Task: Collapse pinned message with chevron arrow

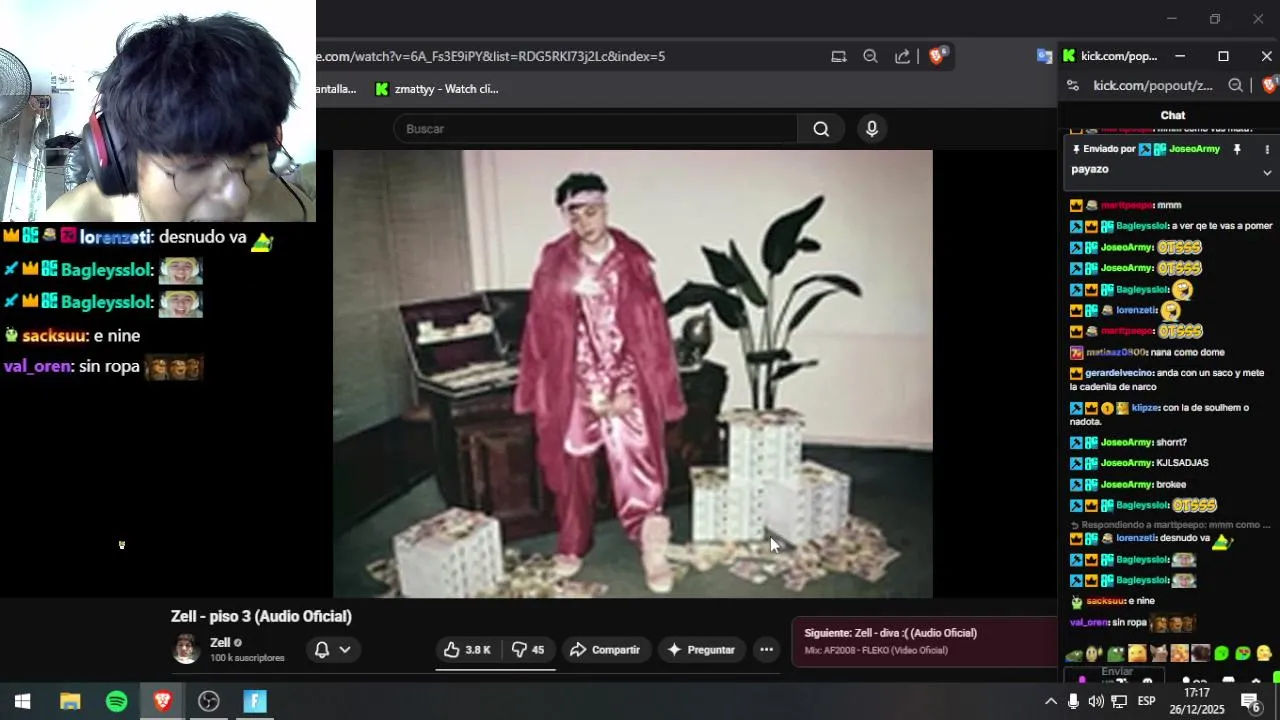Action: (1267, 172)
